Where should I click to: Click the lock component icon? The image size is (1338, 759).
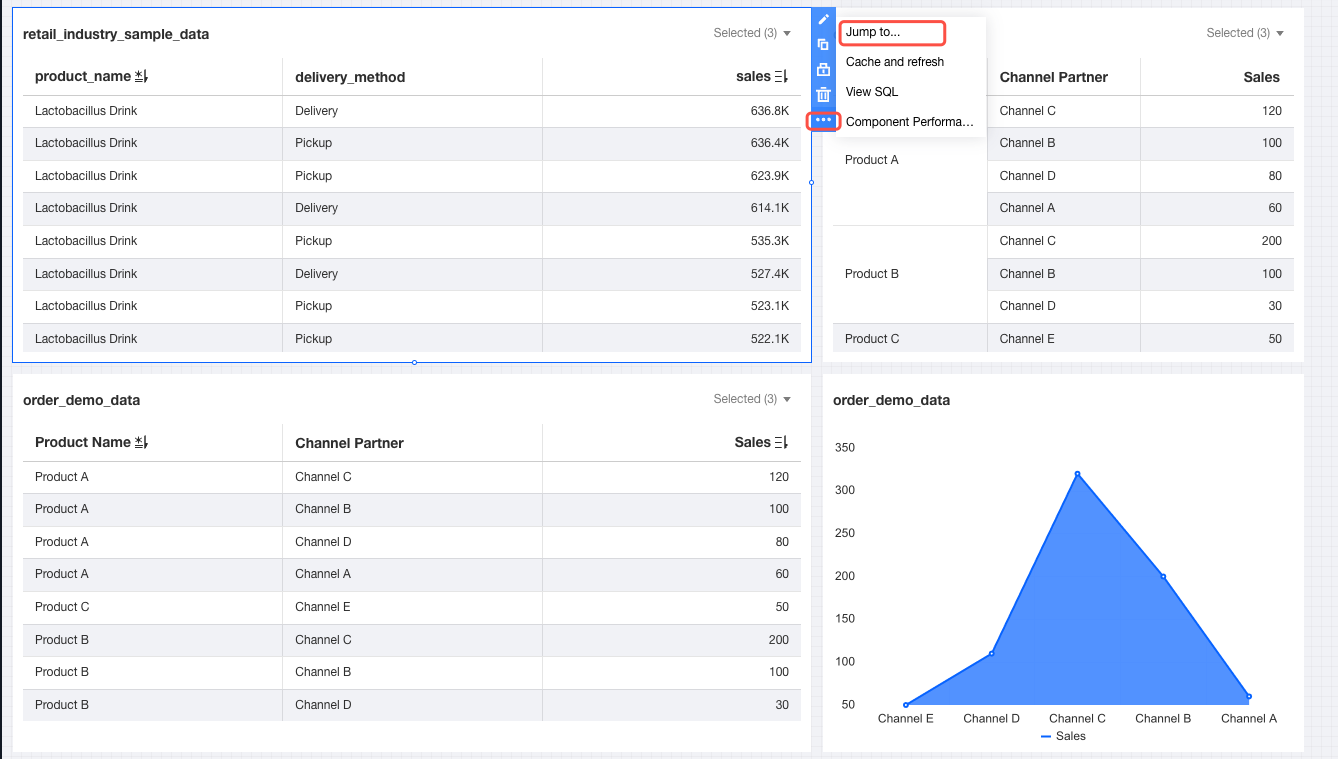[x=824, y=70]
